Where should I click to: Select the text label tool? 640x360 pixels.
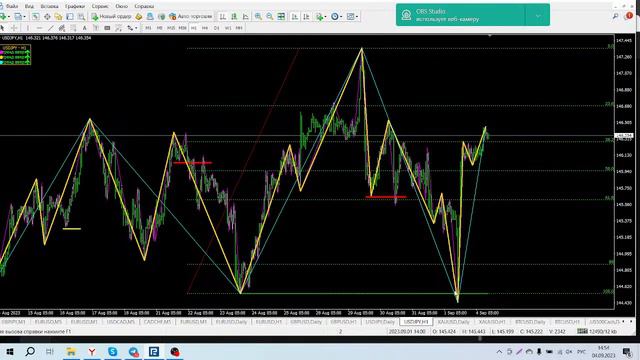click(x=96, y=28)
